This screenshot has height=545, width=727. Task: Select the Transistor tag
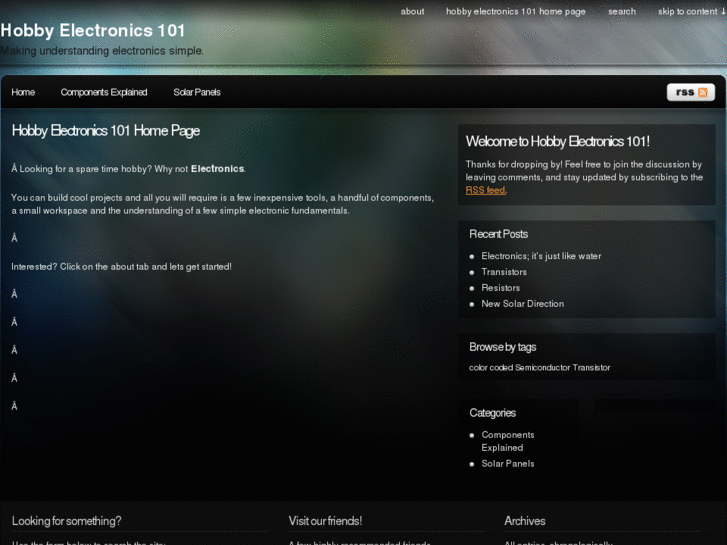point(591,368)
